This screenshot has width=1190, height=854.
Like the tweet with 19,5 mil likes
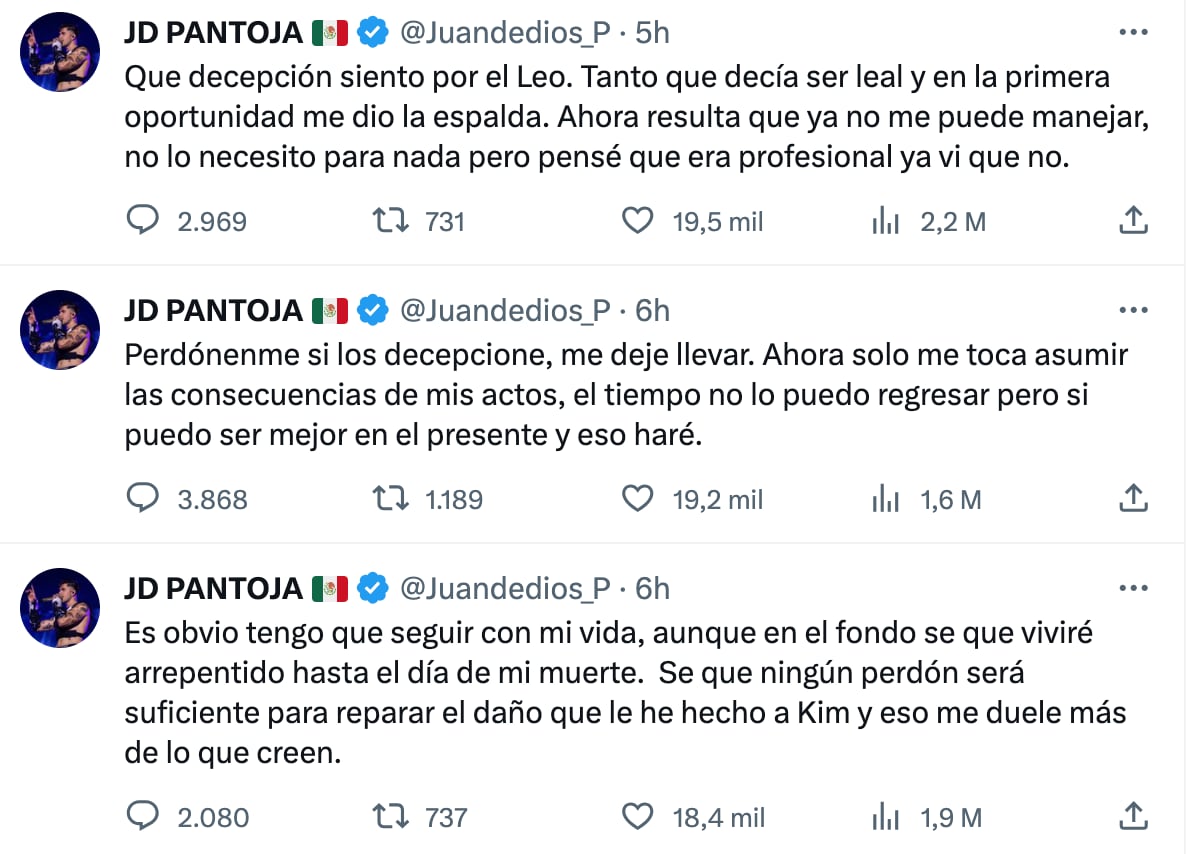pyautogui.click(x=637, y=220)
